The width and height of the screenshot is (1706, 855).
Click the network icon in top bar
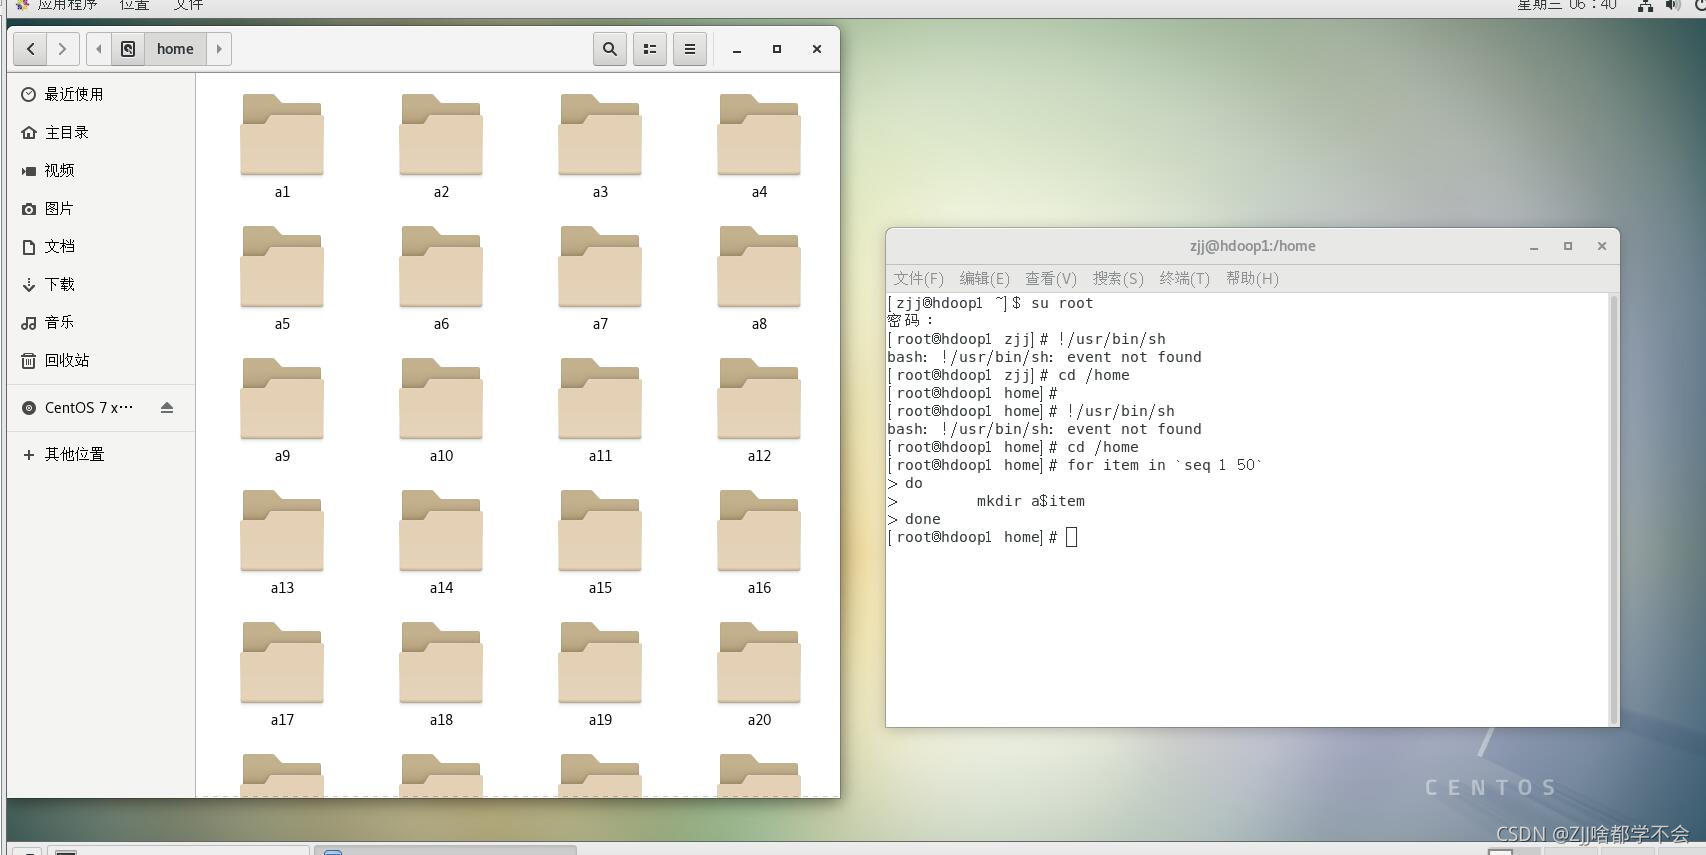pos(1645,5)
